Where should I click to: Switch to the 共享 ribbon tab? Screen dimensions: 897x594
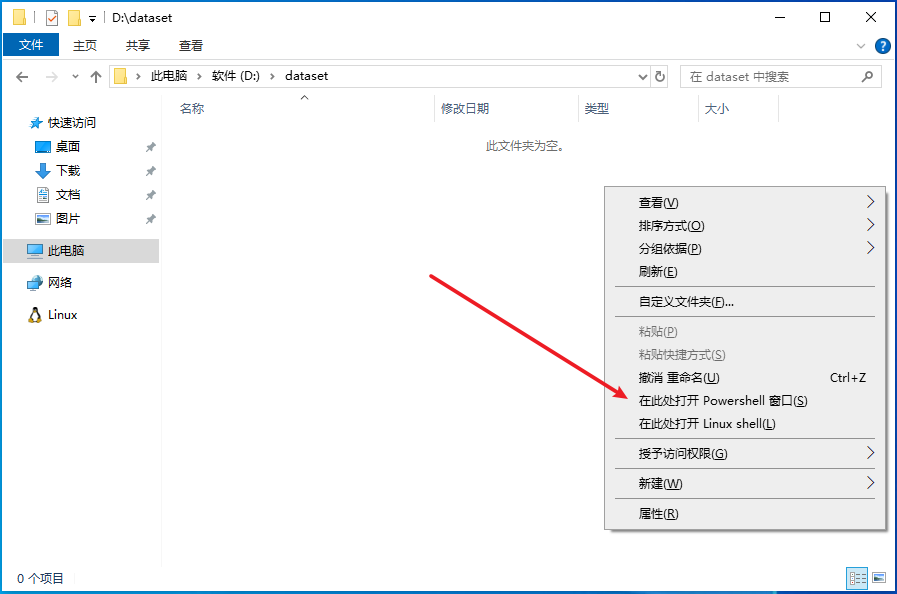pyautogui.click(x=137, y=45)
